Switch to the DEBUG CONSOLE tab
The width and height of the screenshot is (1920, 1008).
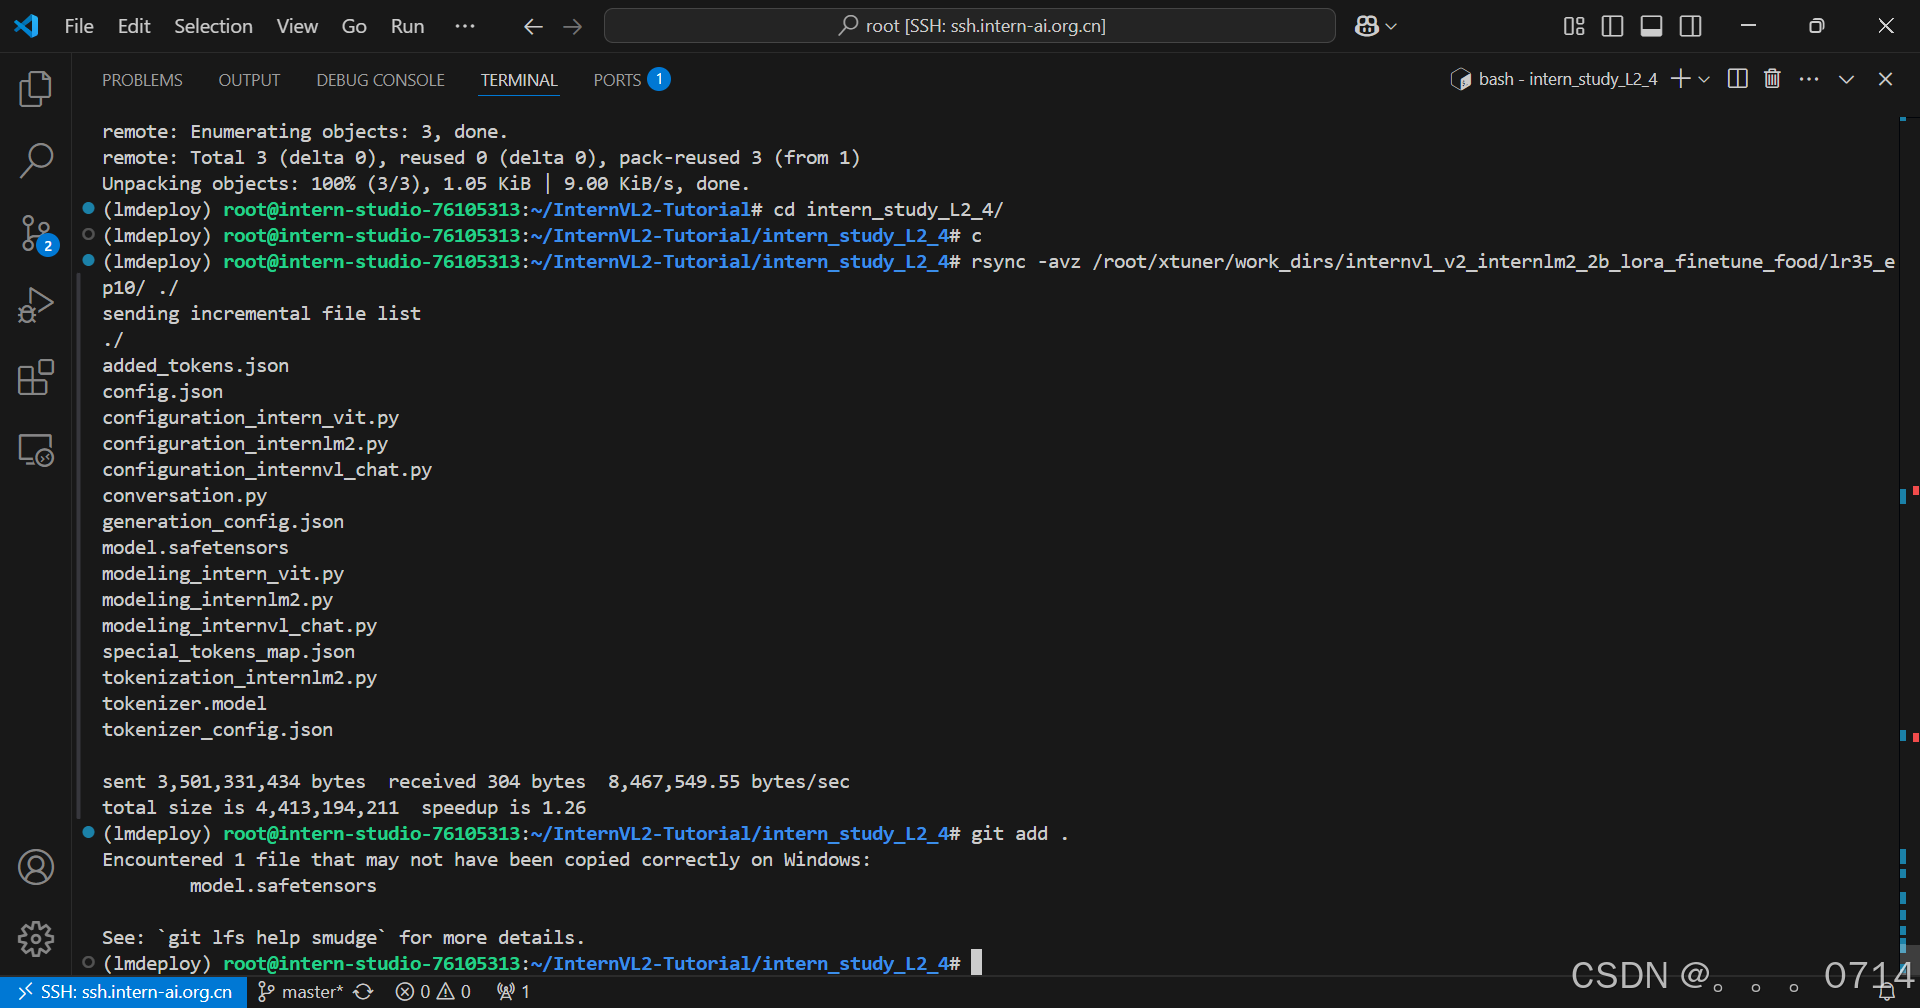(x=380, y=80)
